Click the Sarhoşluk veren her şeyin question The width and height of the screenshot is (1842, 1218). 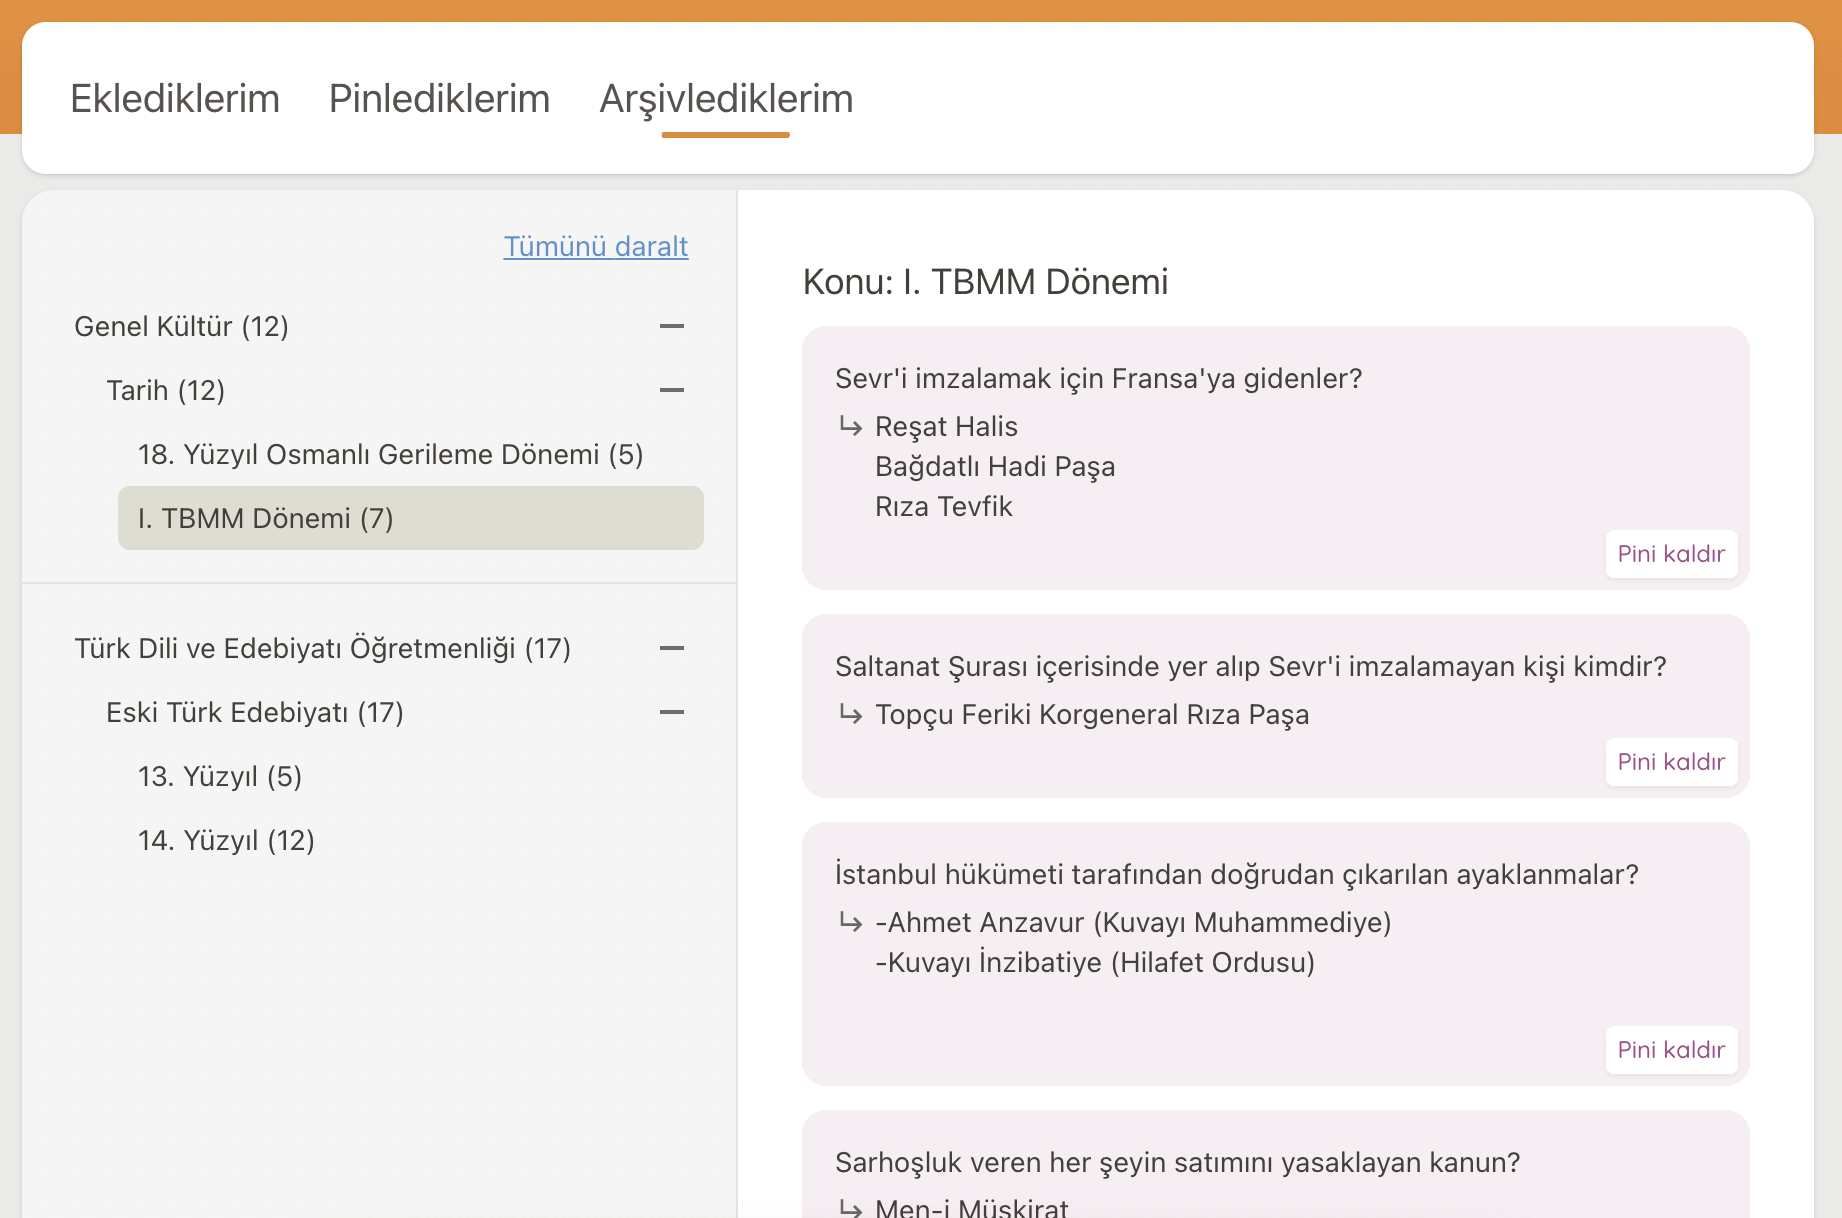click(x=1176, y=1162)
